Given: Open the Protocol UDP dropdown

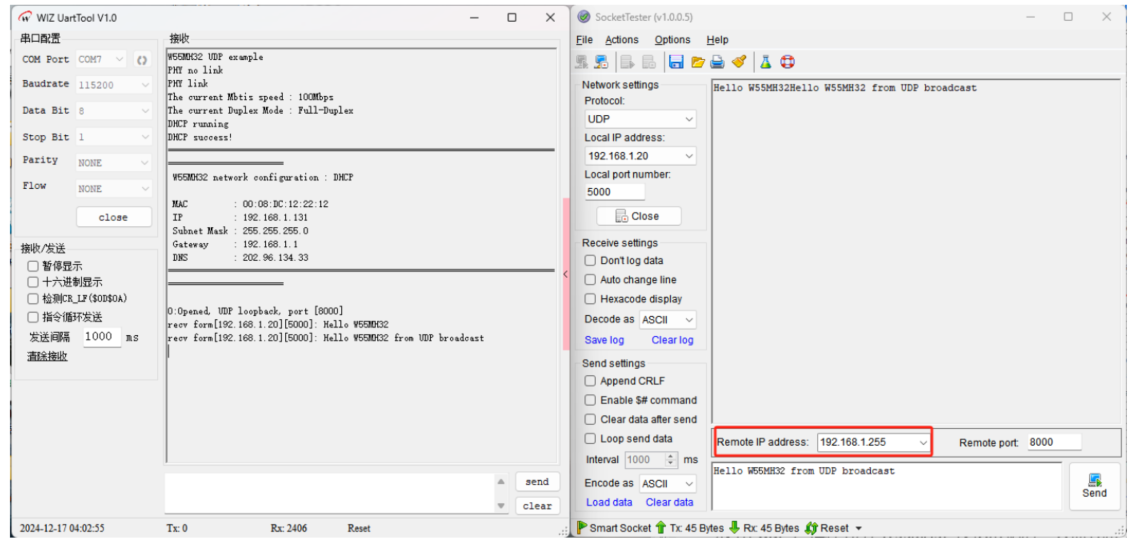Looking at the screenshot, I should [x=641, y=119].
